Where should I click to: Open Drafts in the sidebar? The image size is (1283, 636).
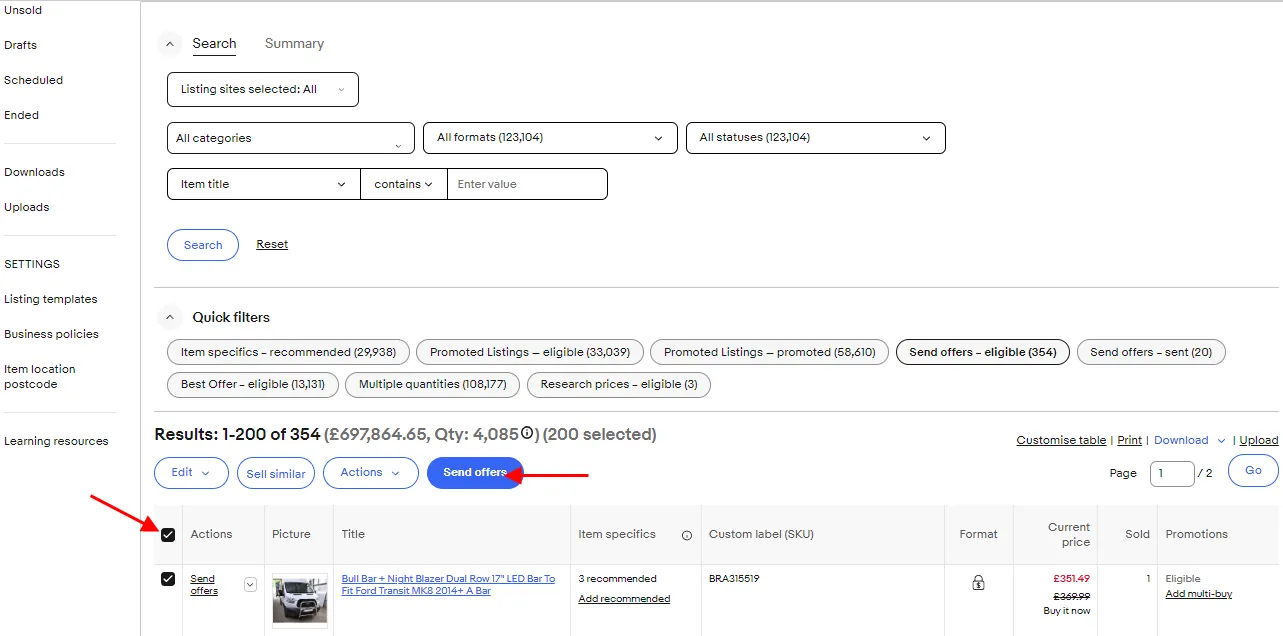[x=21, y=45]
